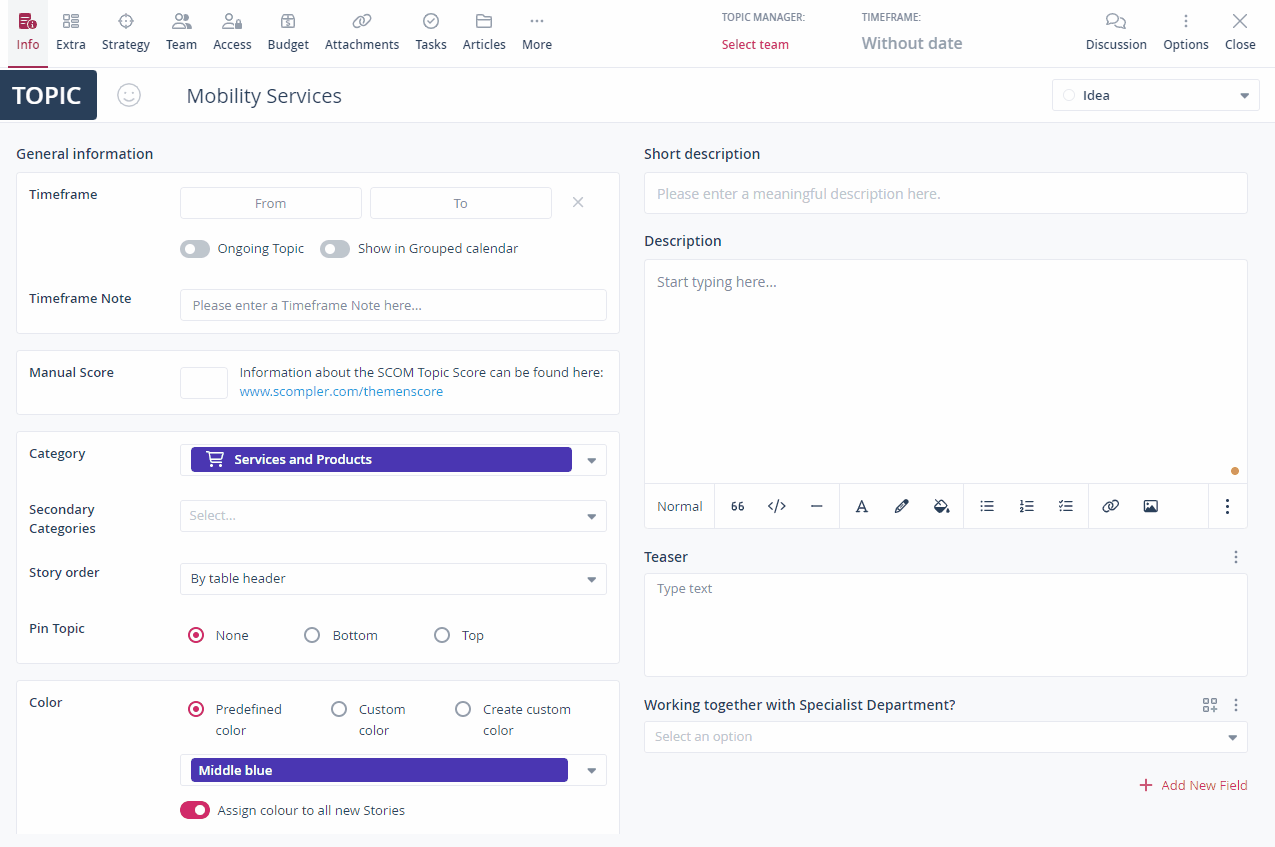Insert a code block in the description
This screenshot has width=1275, height=847.
click(x=776, y=507)
